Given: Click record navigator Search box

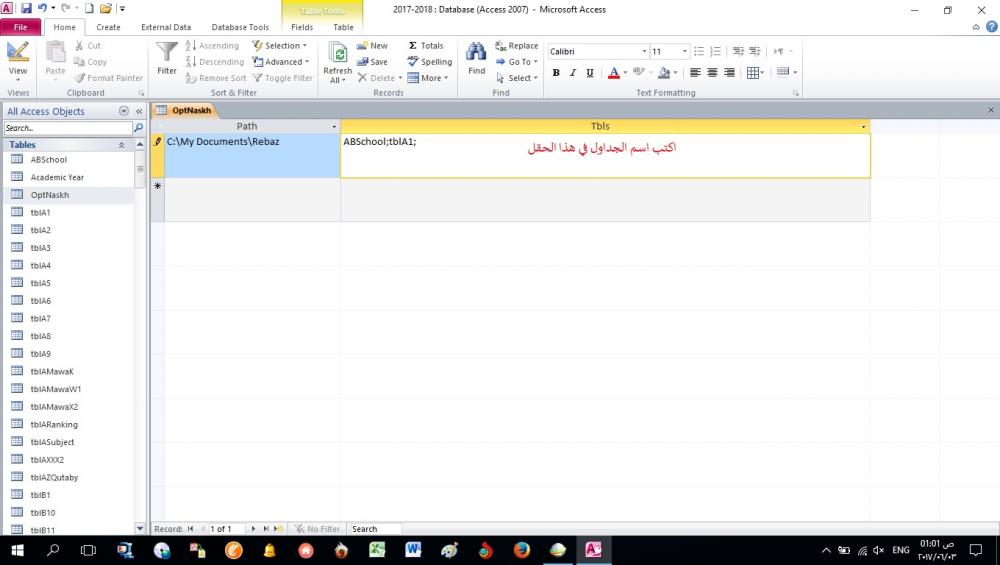Looking at the screenshot, I should coord(375,529).
